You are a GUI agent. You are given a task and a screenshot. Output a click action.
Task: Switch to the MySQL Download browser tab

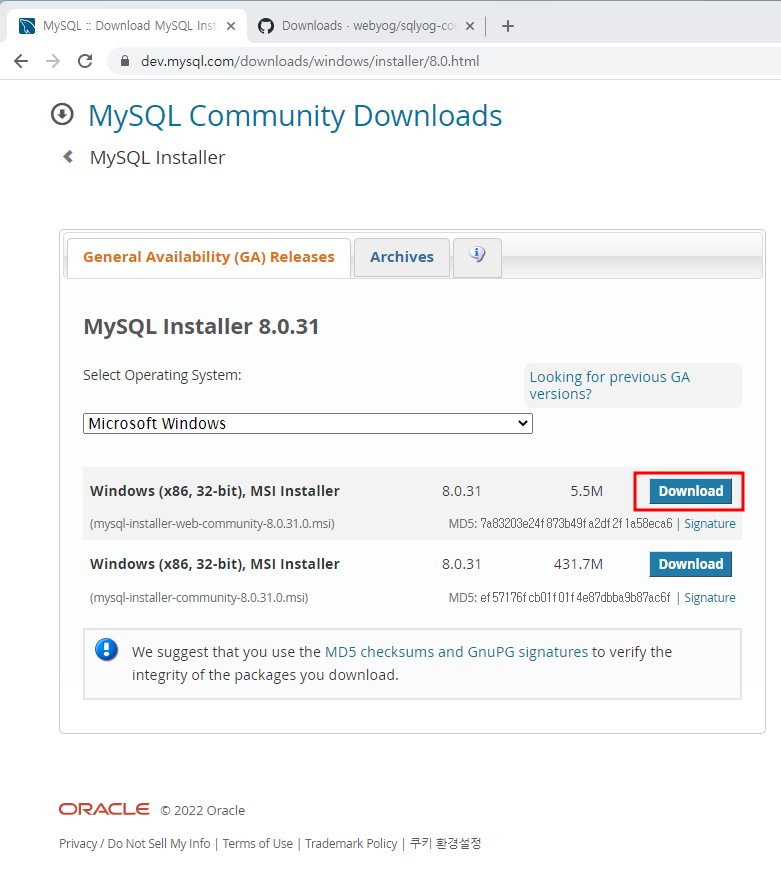point(127,26)
